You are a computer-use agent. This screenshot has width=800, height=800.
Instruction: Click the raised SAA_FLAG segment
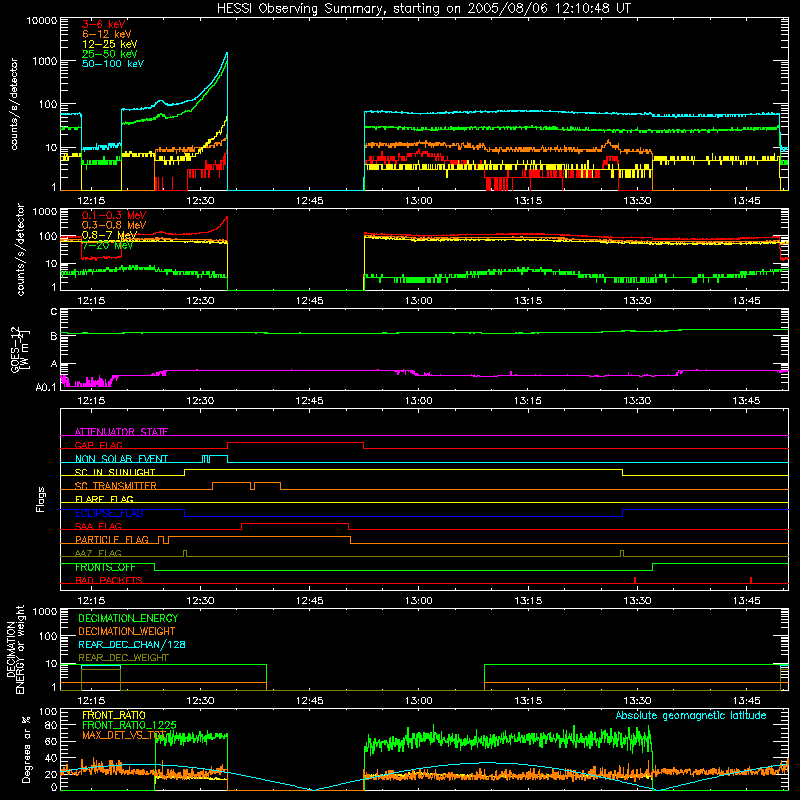click(x=295, y=524)
